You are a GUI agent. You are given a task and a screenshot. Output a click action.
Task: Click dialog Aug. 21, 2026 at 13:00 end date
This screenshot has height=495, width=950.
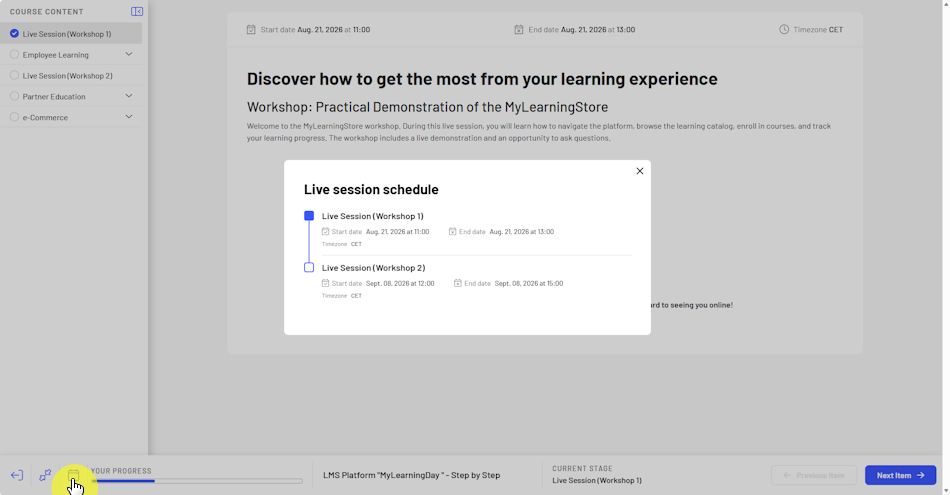point(521,231)
